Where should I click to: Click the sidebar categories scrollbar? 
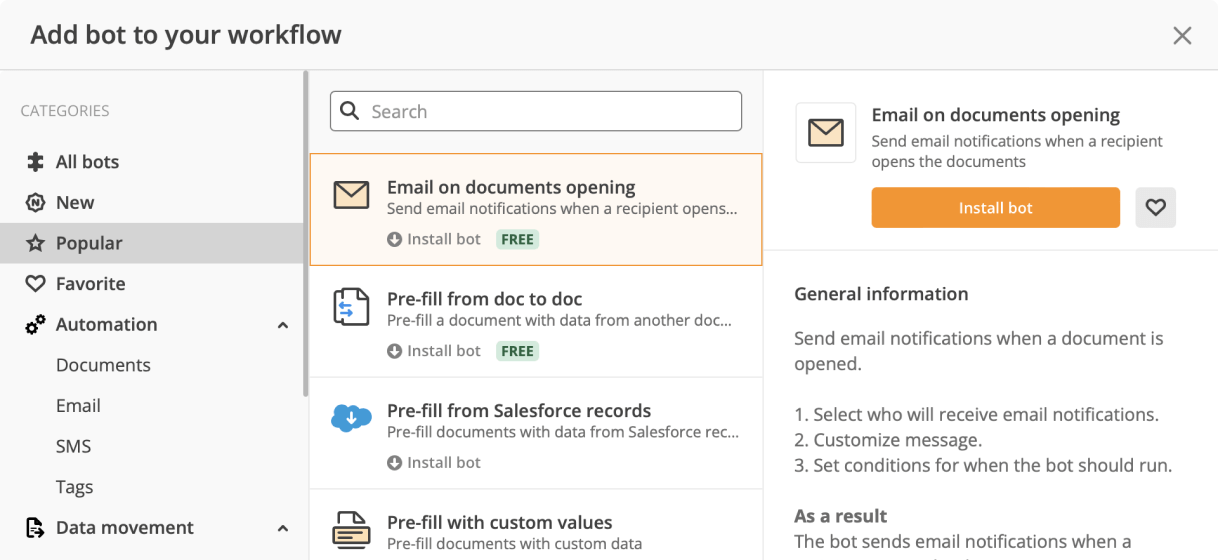(305, 235)
